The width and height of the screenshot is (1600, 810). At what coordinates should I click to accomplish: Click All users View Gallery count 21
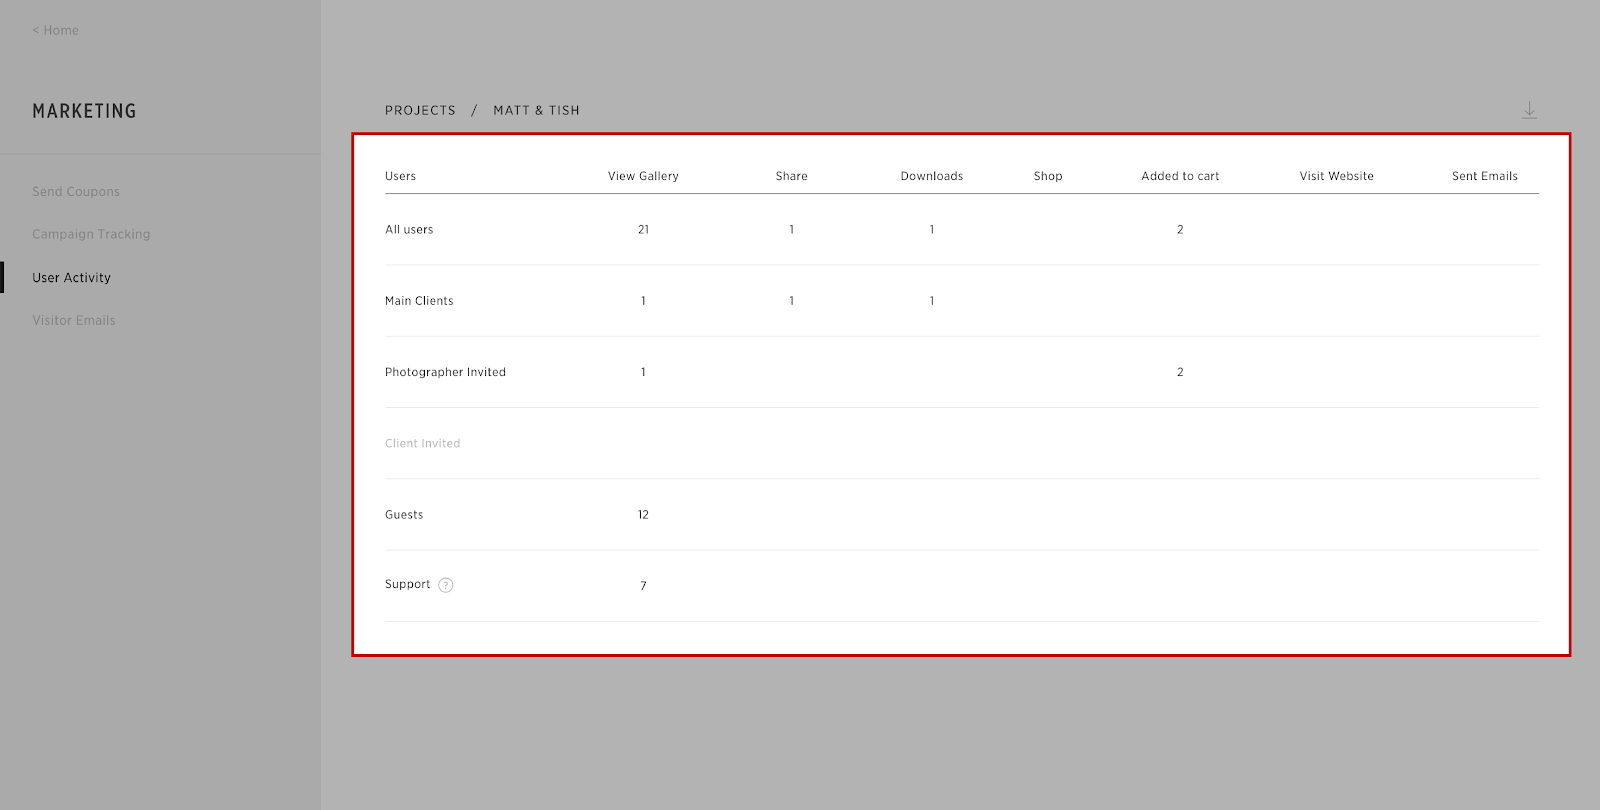click(643, 230)
